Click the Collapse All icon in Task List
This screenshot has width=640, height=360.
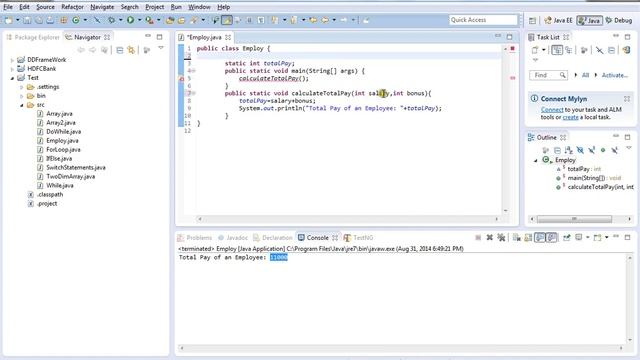[x=611, y=50]
